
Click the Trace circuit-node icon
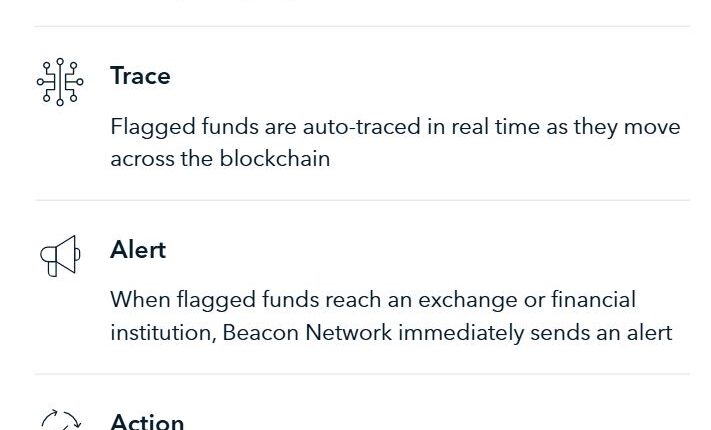pos(59,82)
